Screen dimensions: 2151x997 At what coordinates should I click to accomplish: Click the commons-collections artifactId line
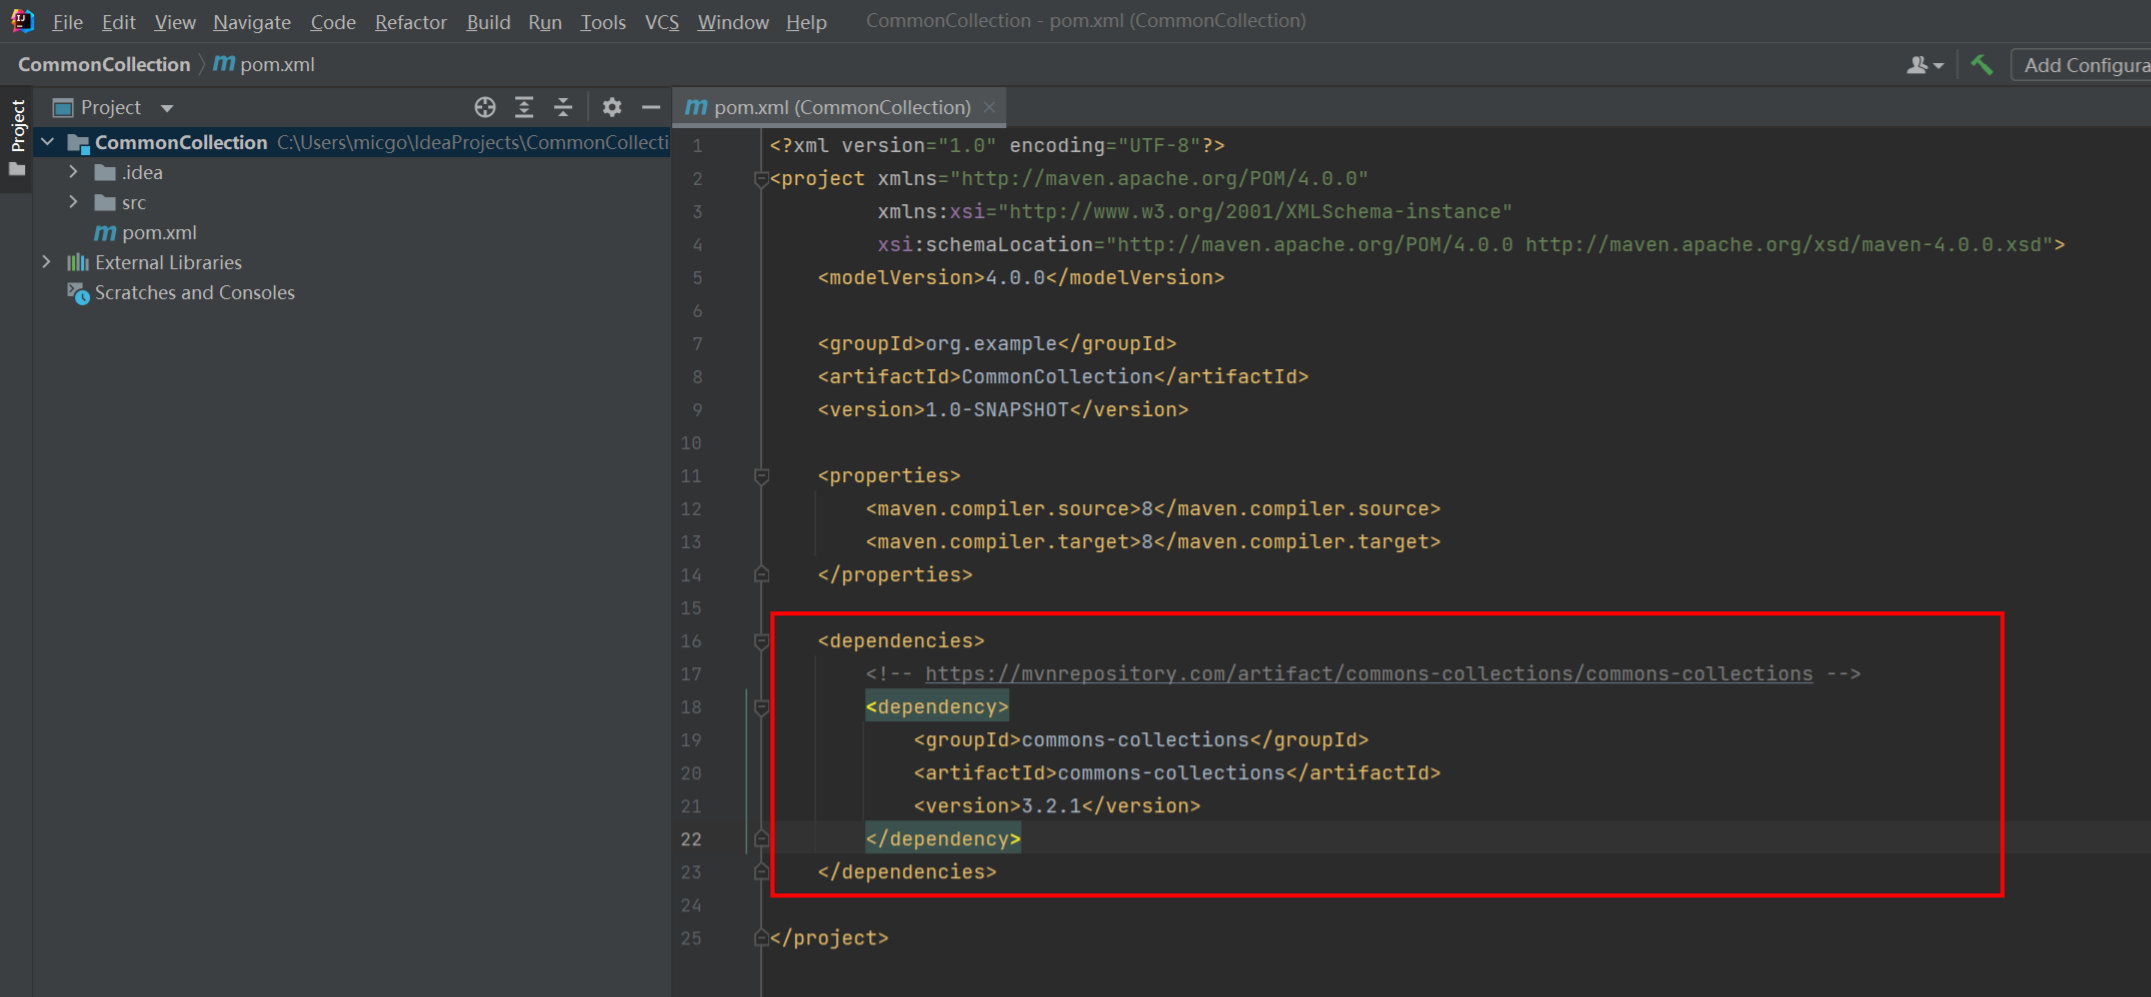1177,773
